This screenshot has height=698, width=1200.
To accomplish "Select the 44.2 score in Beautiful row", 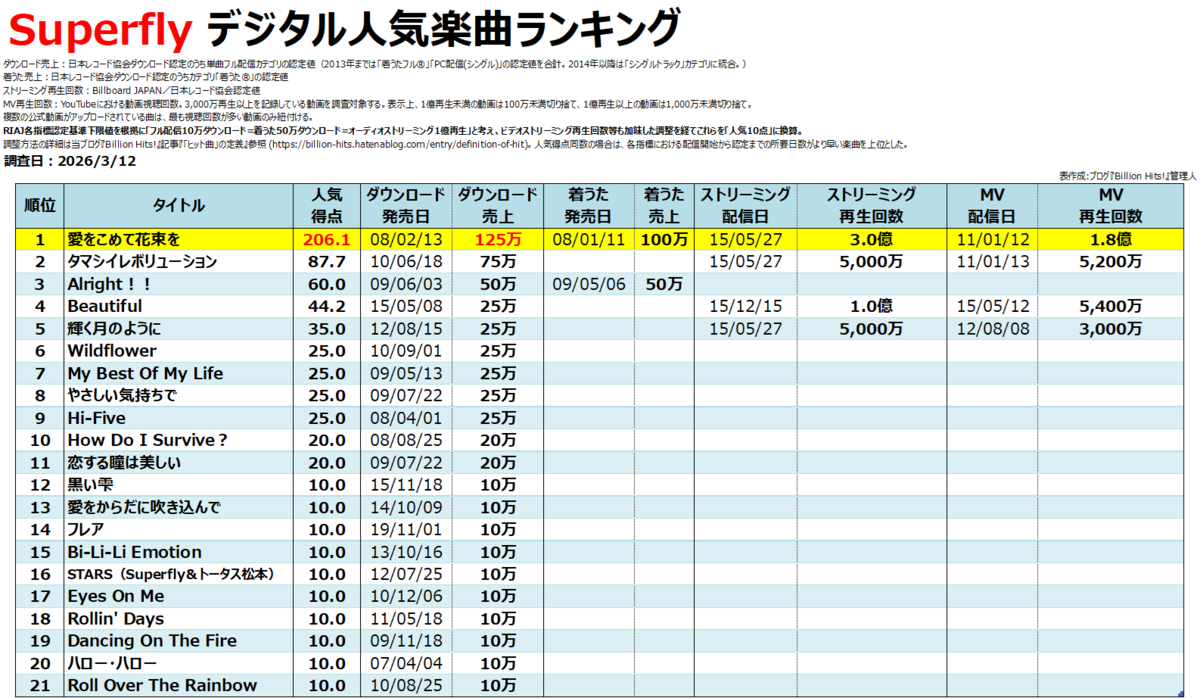I will coord(328,306).
